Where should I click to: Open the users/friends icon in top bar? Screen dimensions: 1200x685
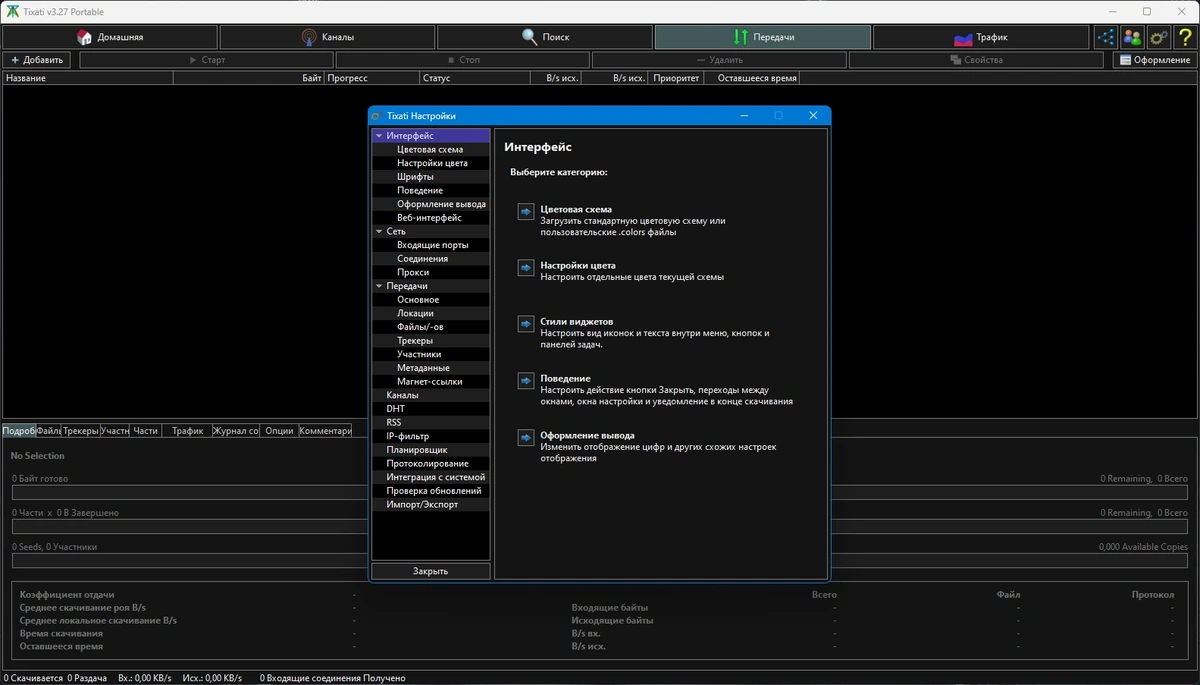(1132, 37)
